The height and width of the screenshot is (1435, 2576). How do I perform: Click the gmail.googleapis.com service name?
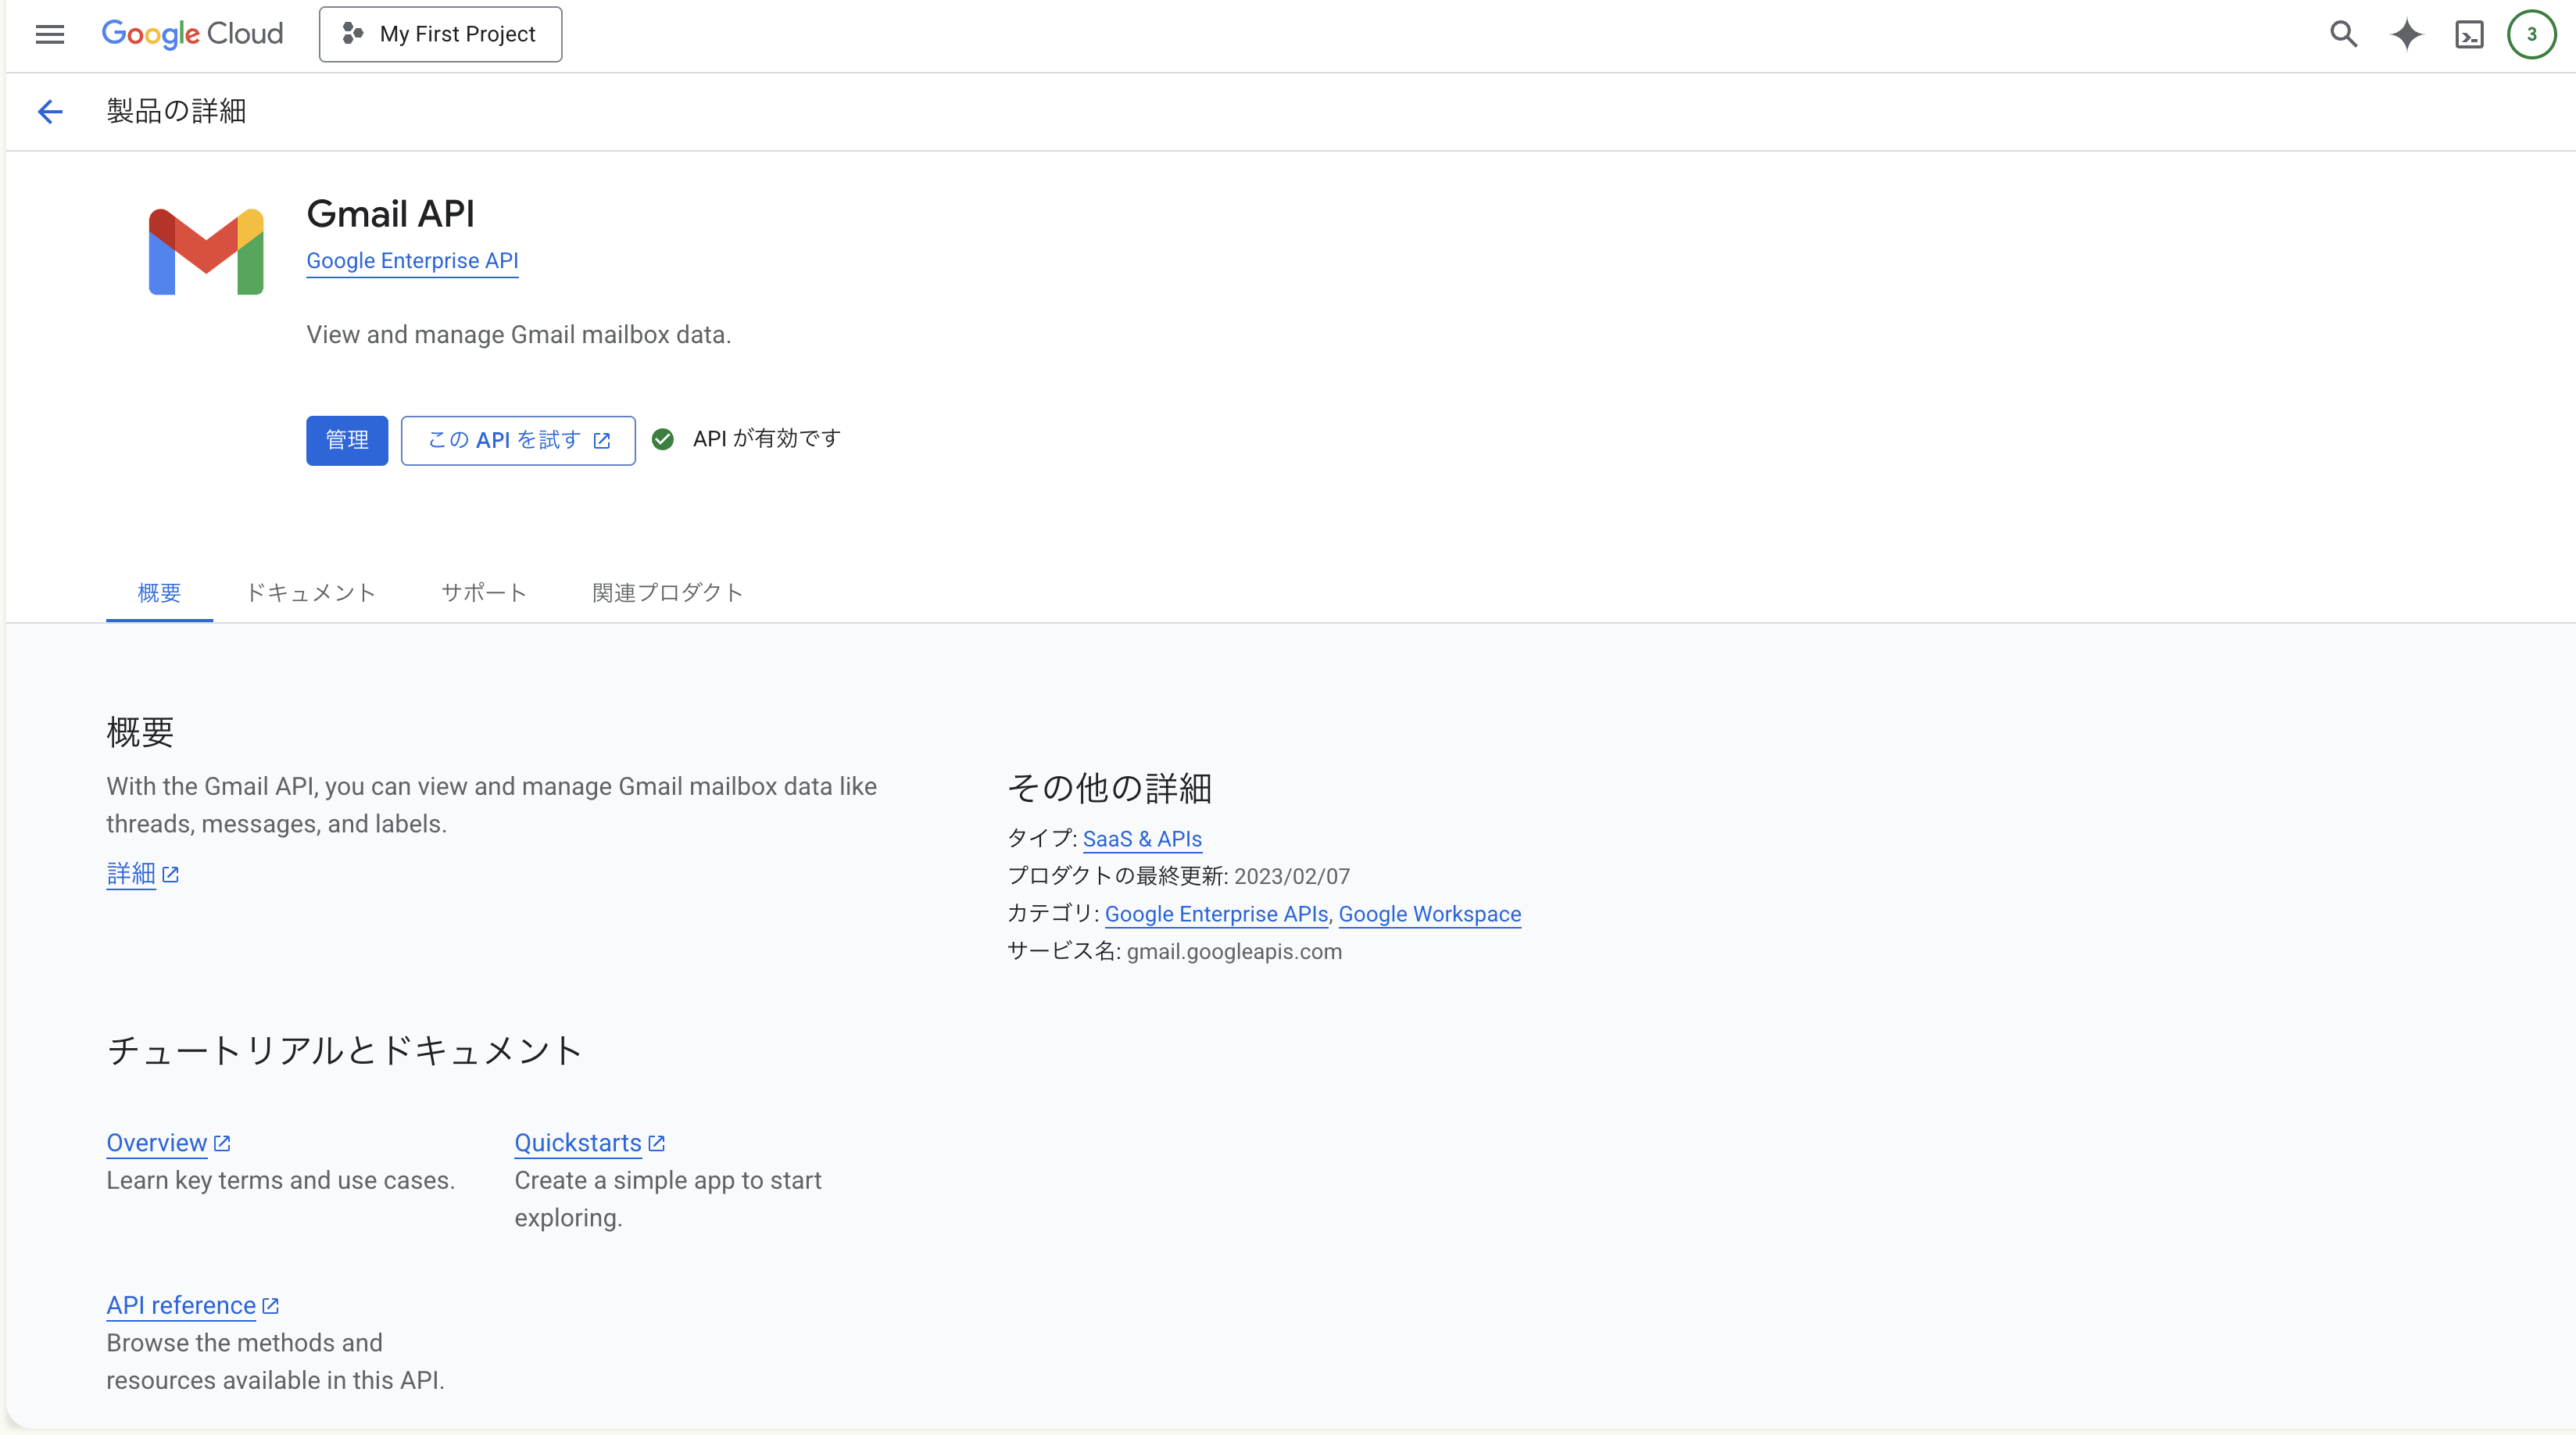click(1234, 952)
